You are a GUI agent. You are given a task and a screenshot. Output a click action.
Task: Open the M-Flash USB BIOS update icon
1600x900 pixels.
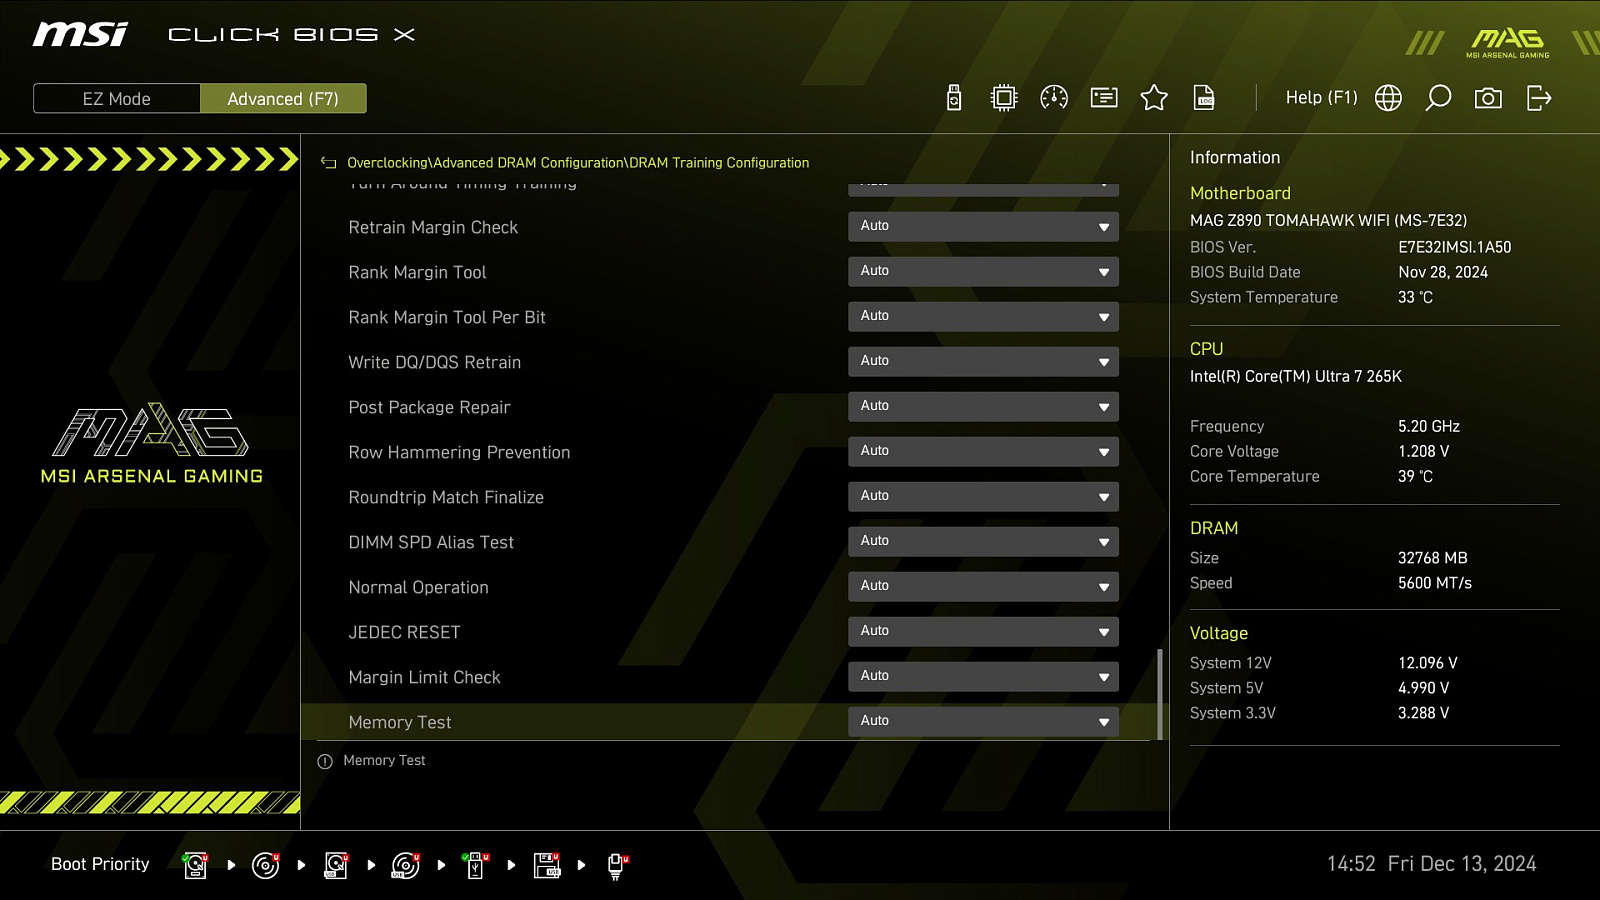[954, 98]
